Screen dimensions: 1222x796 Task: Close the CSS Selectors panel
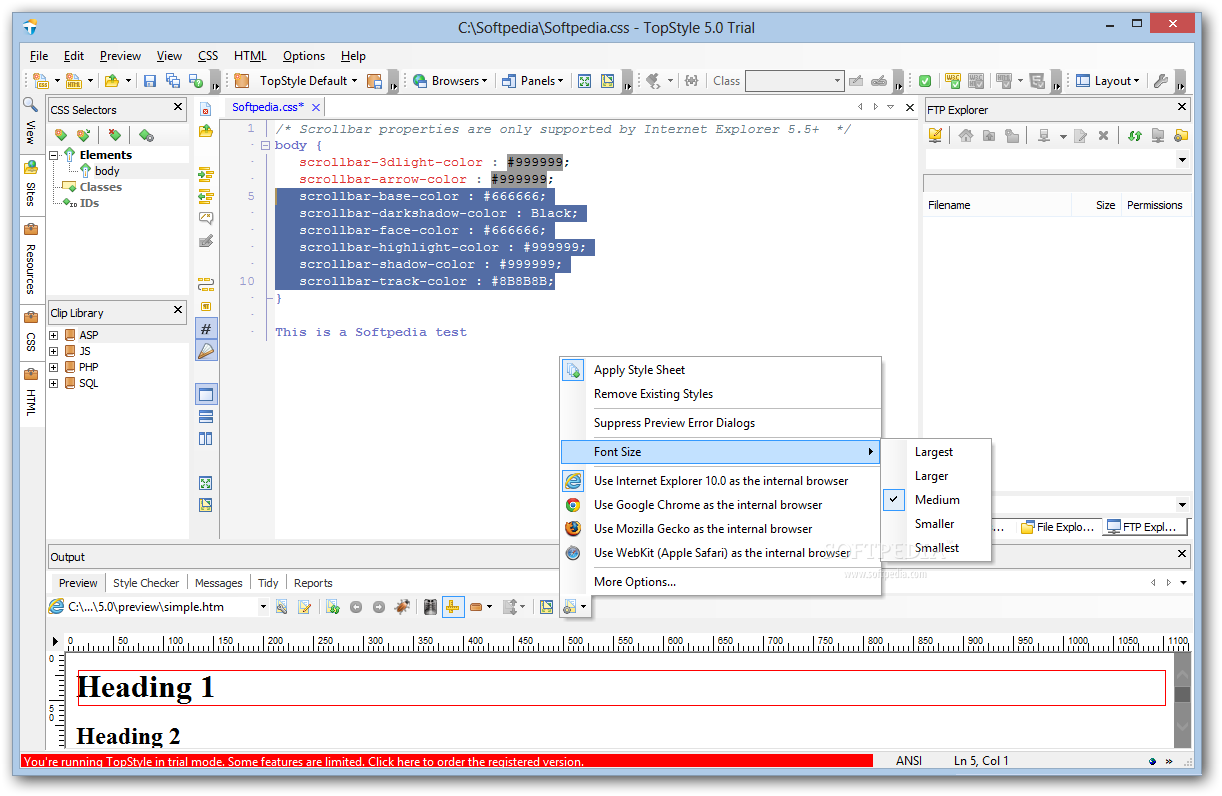click(177, 108)
